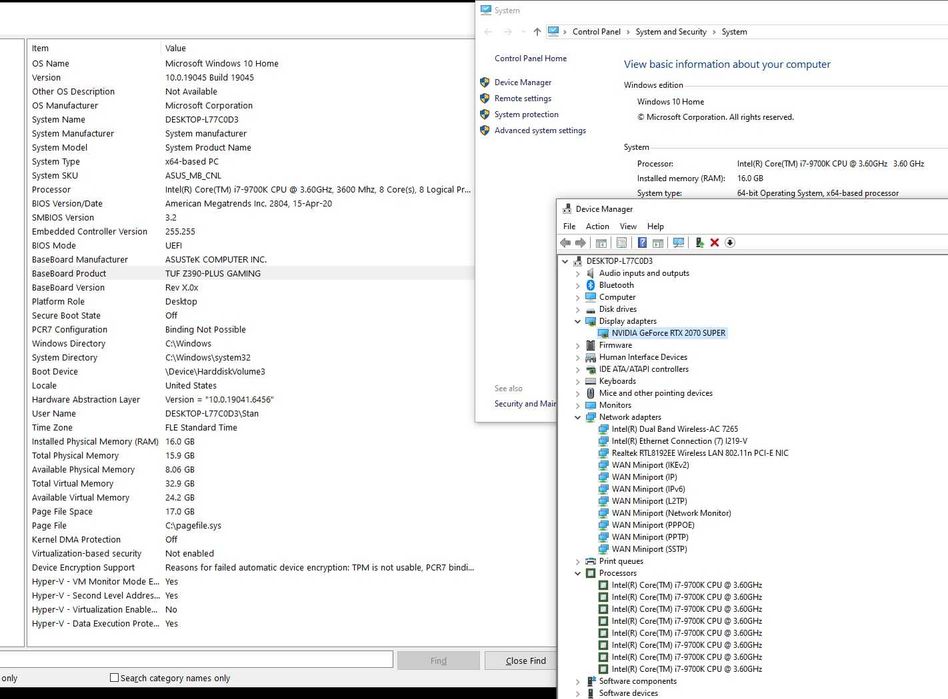Check the 'Search category names only' checkbox
Image resolution: width=948 pixels, height=699 pixels.
pyautogui.click(x=114, y=678)
